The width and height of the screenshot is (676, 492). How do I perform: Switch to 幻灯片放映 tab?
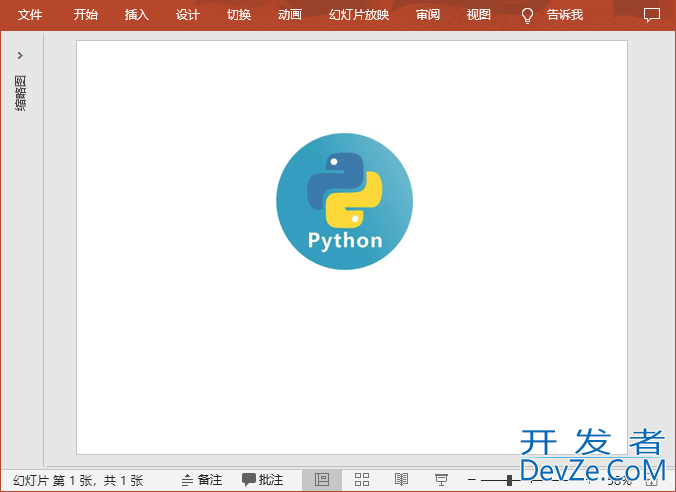coord(359,15)
